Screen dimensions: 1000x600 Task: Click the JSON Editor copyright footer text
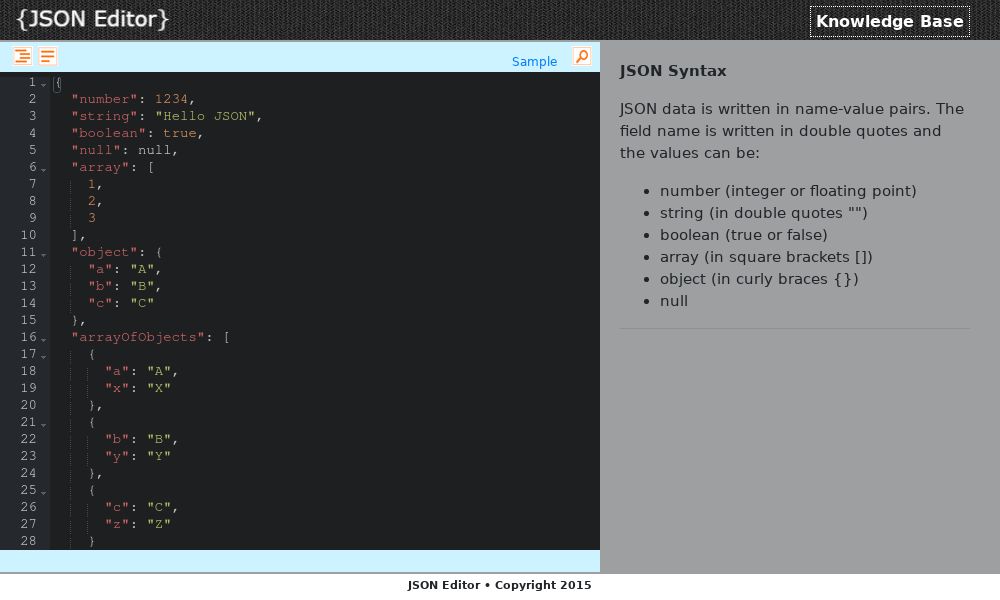pos(499,585)
